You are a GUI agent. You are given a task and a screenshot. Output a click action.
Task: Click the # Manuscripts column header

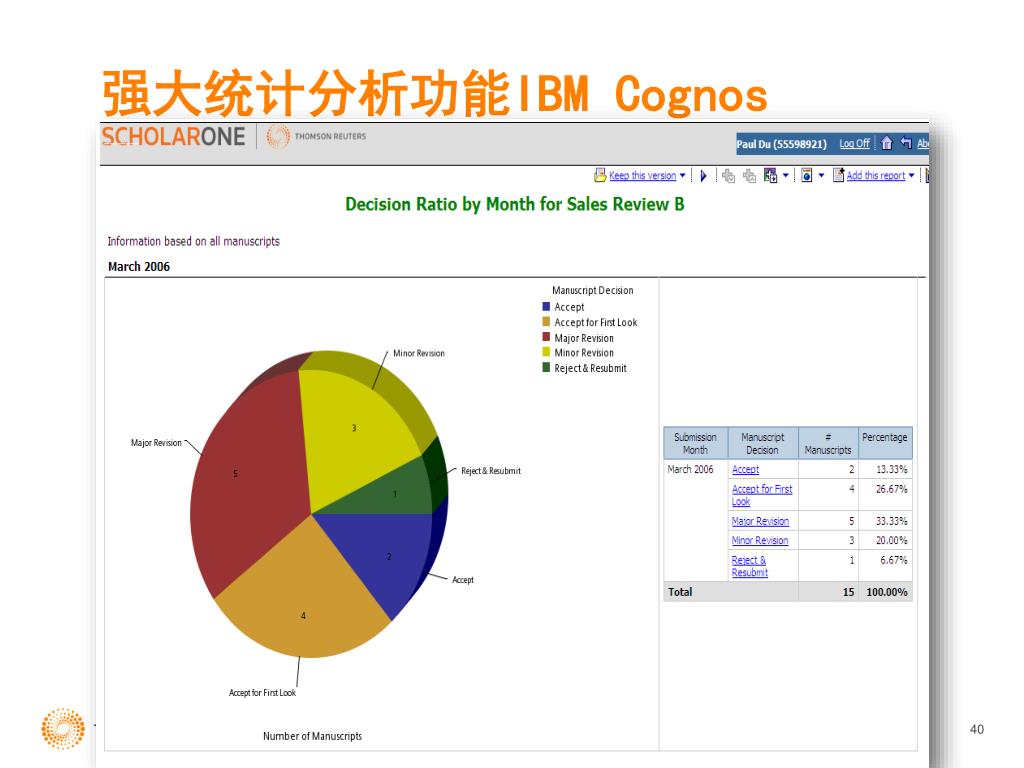click(x=827, y=443)
